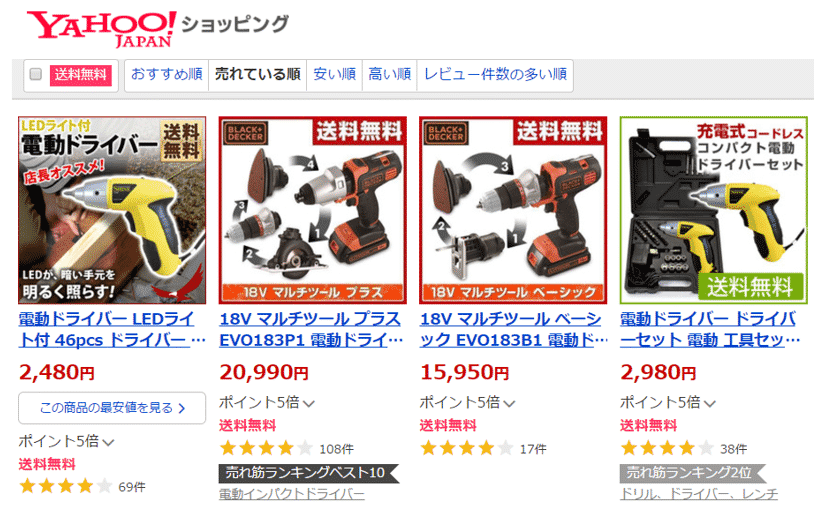Select the 売れている順 sort tab
Image resolution: width=825 pixels, height=507 pixels.
257,74
